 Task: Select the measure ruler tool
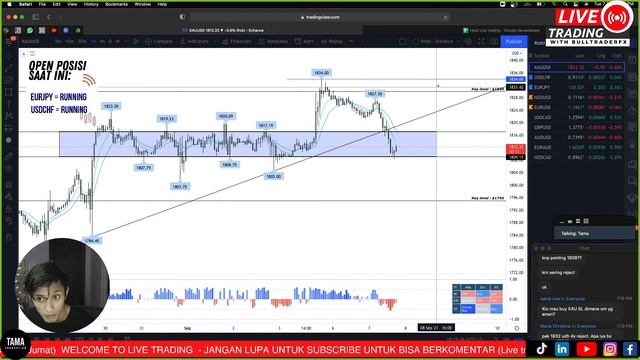(9, 156)
